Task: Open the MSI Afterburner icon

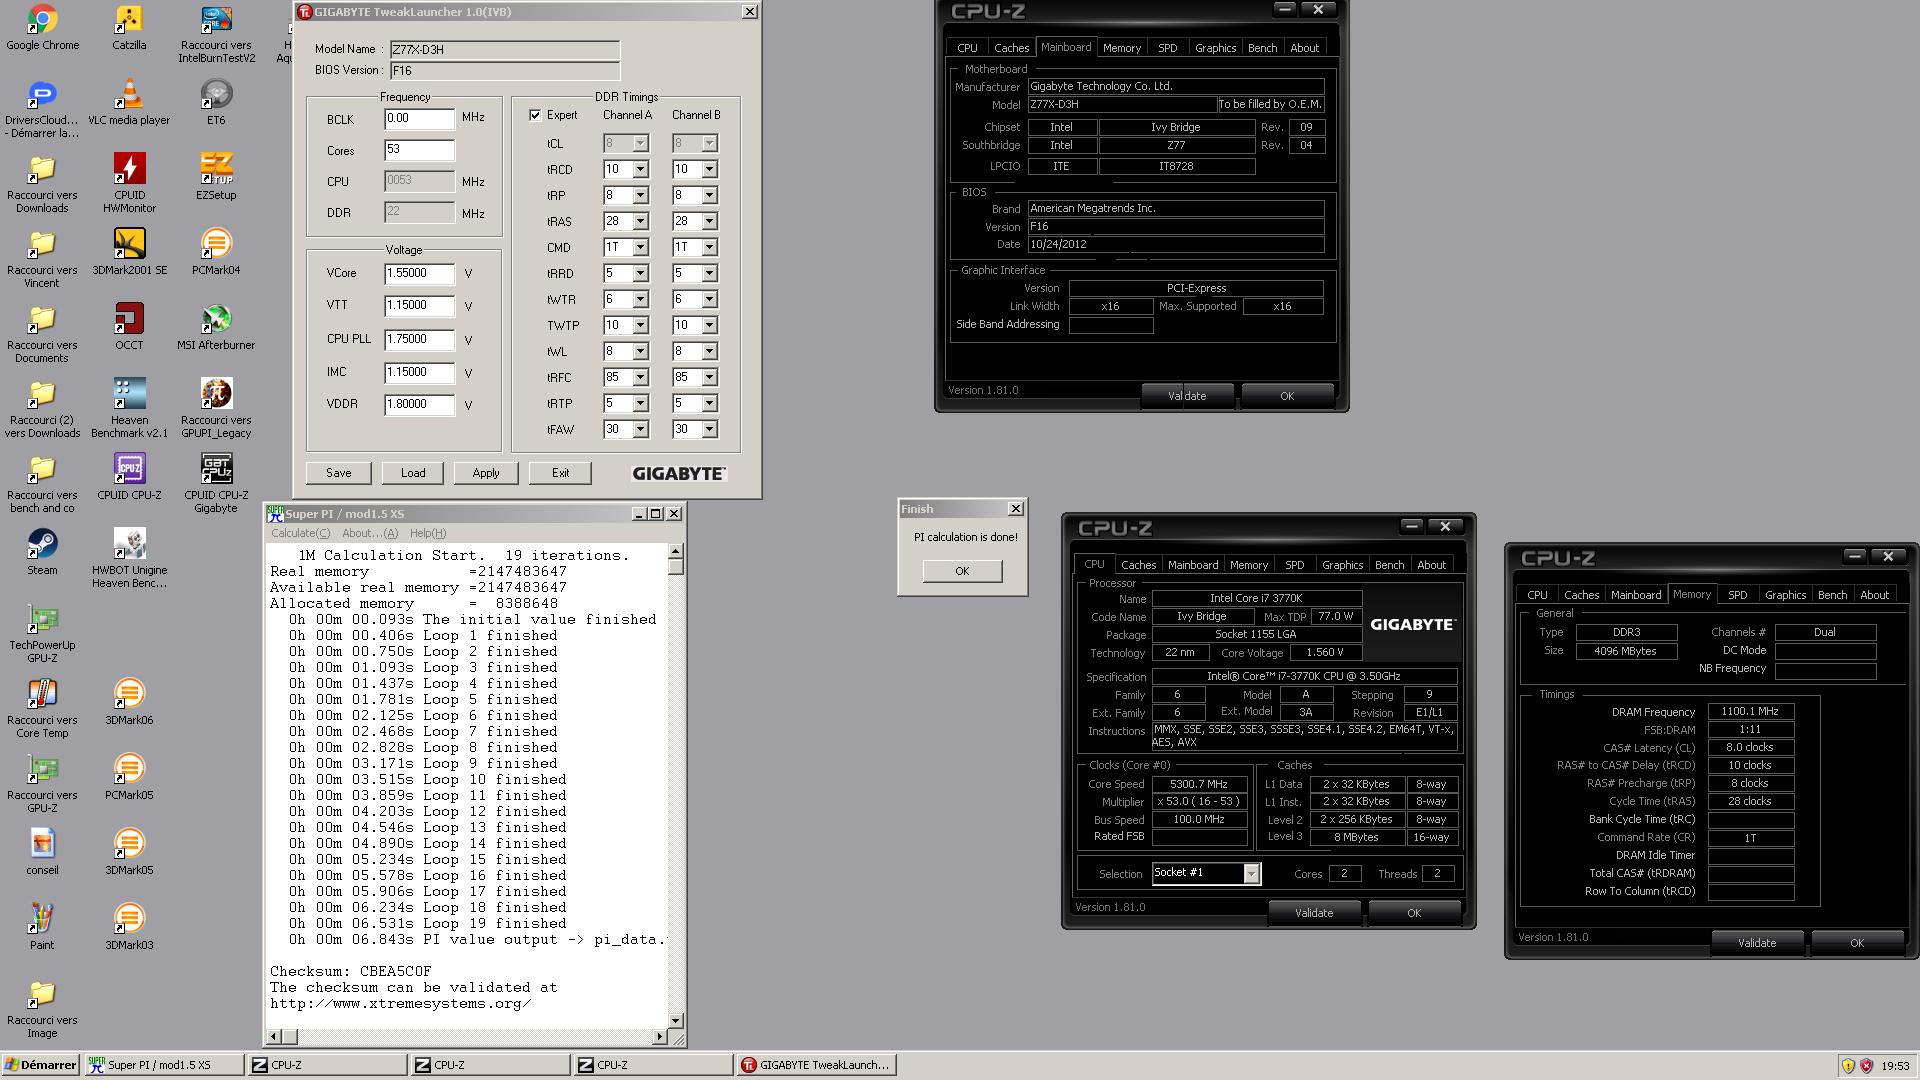Action: point(216,327)
